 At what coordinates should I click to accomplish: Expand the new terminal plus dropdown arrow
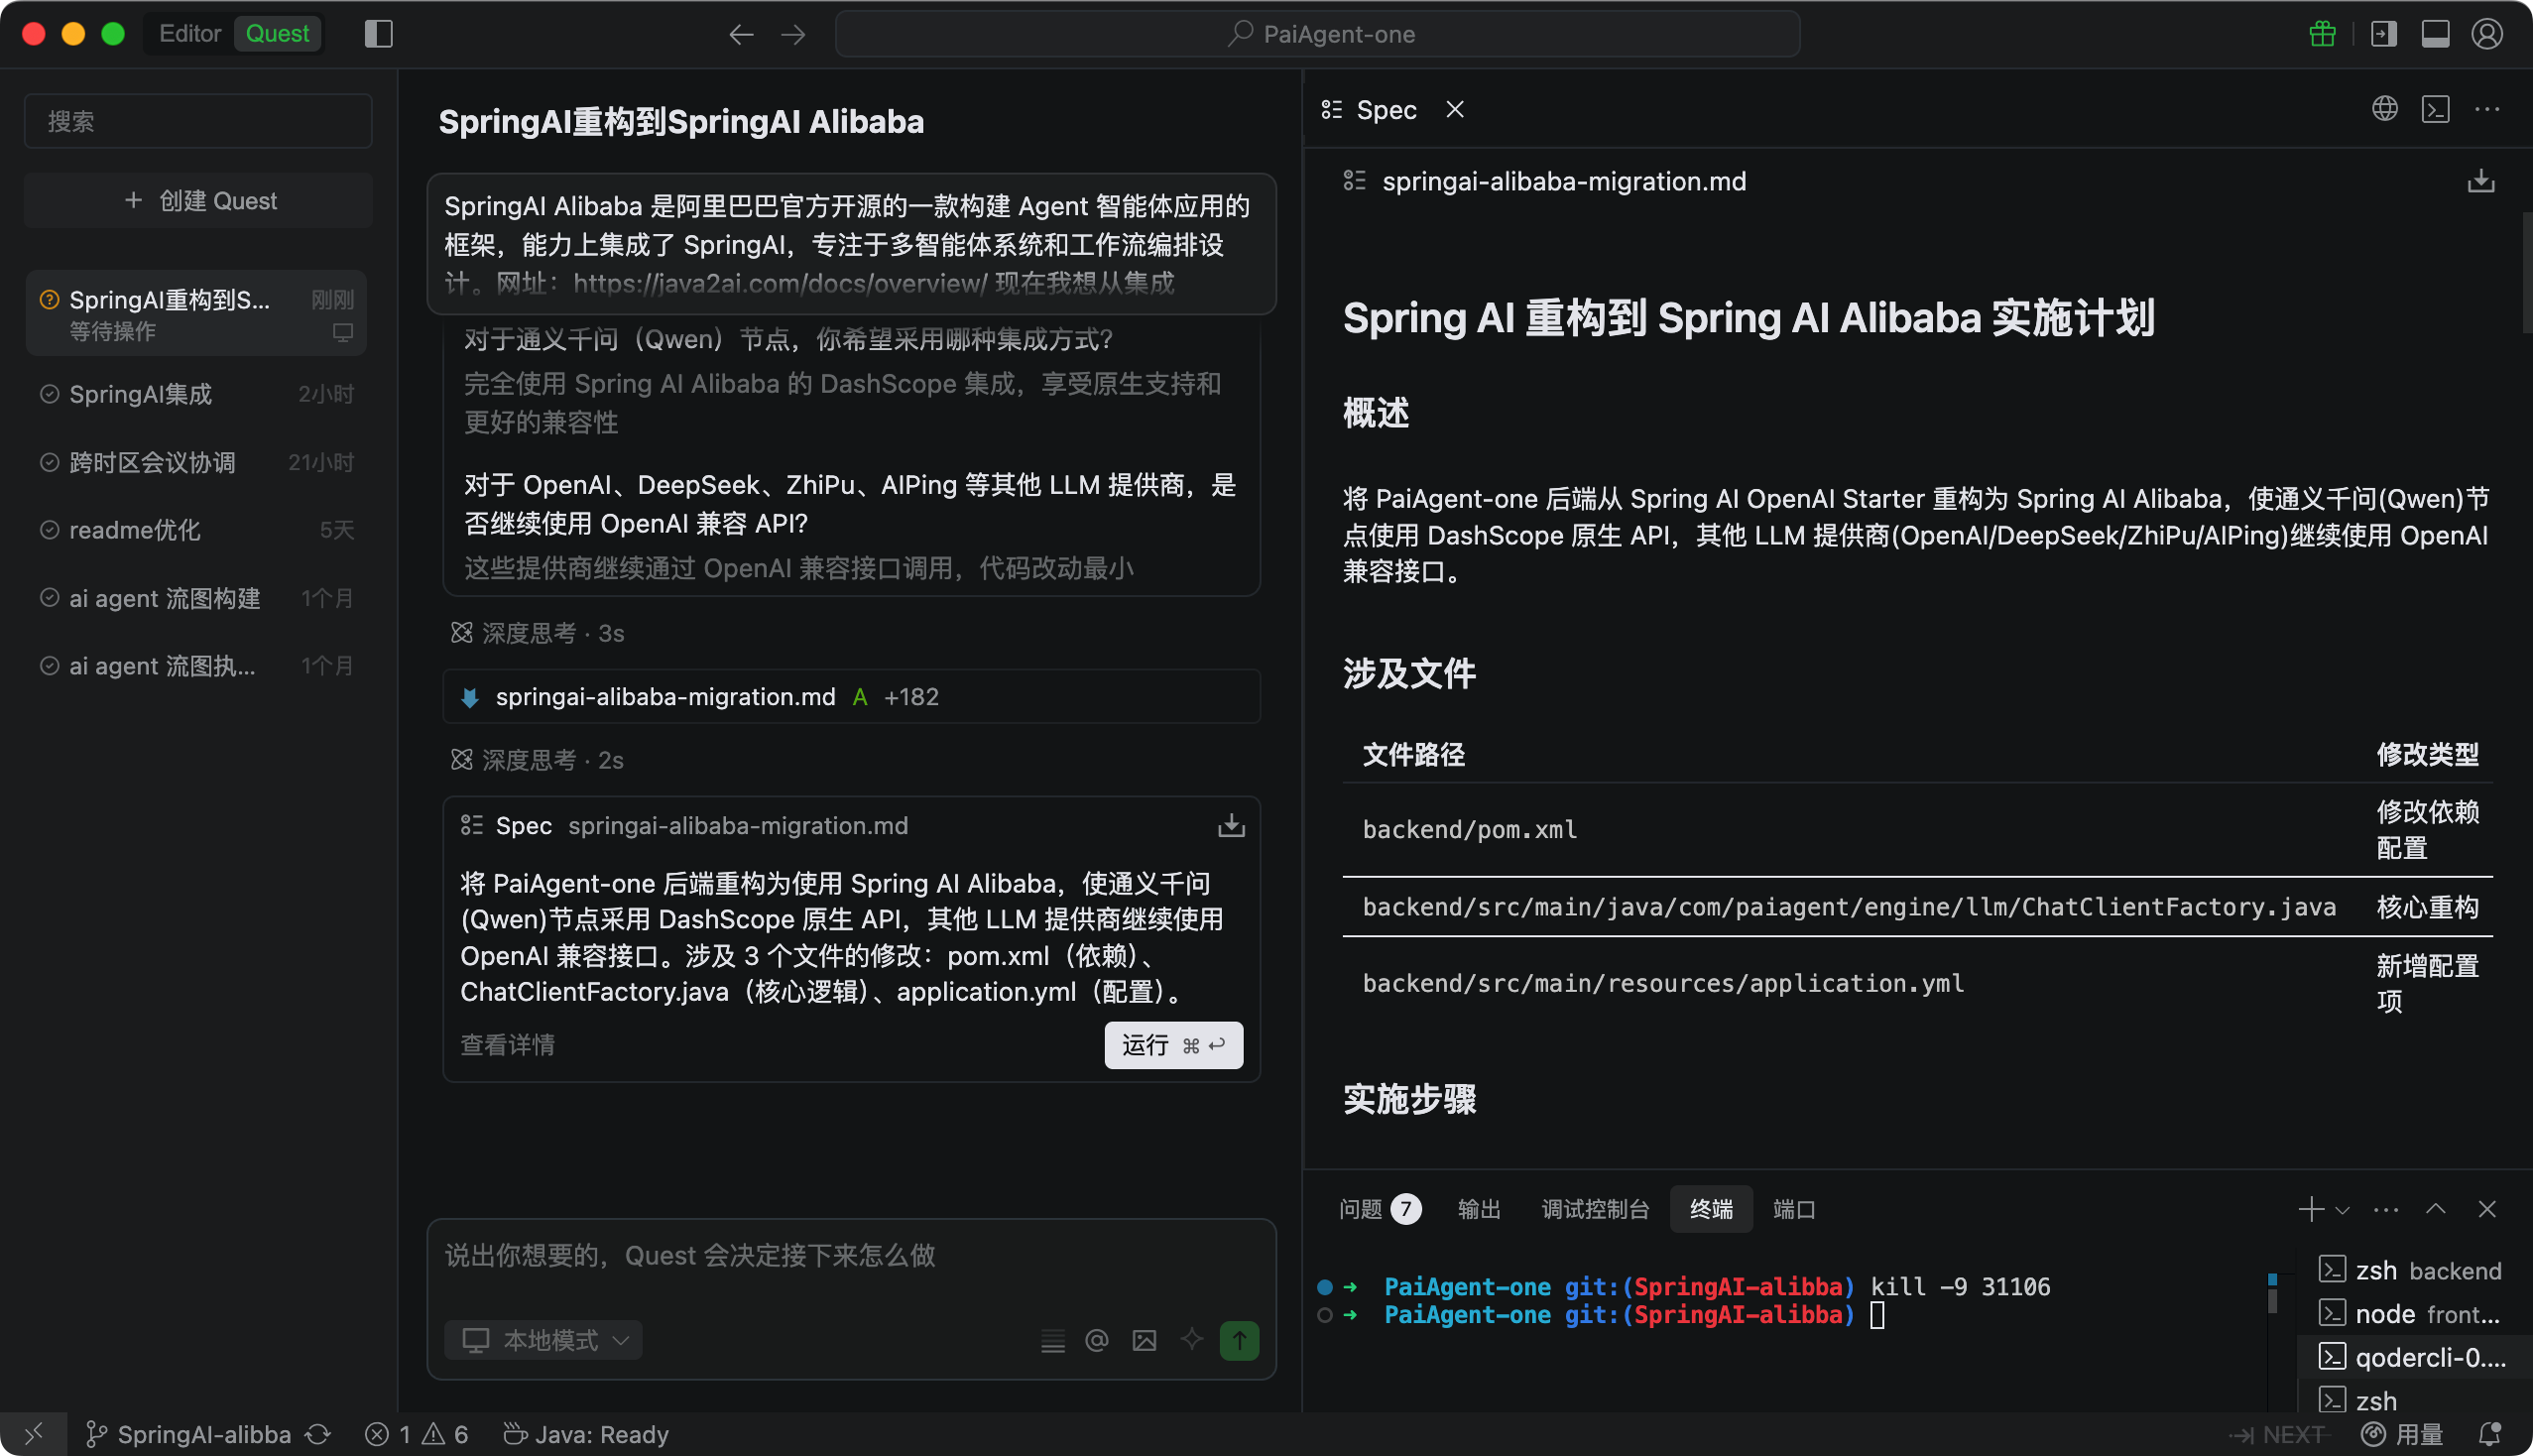[x=2342, y=1211]
